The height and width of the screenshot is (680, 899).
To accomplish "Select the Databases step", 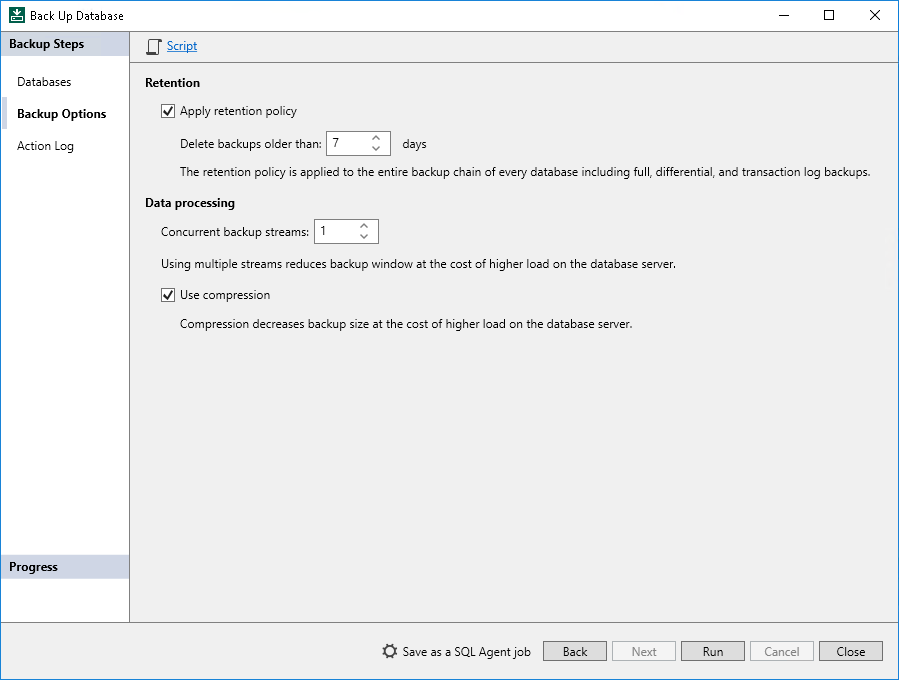I will (x=44, y=81).
